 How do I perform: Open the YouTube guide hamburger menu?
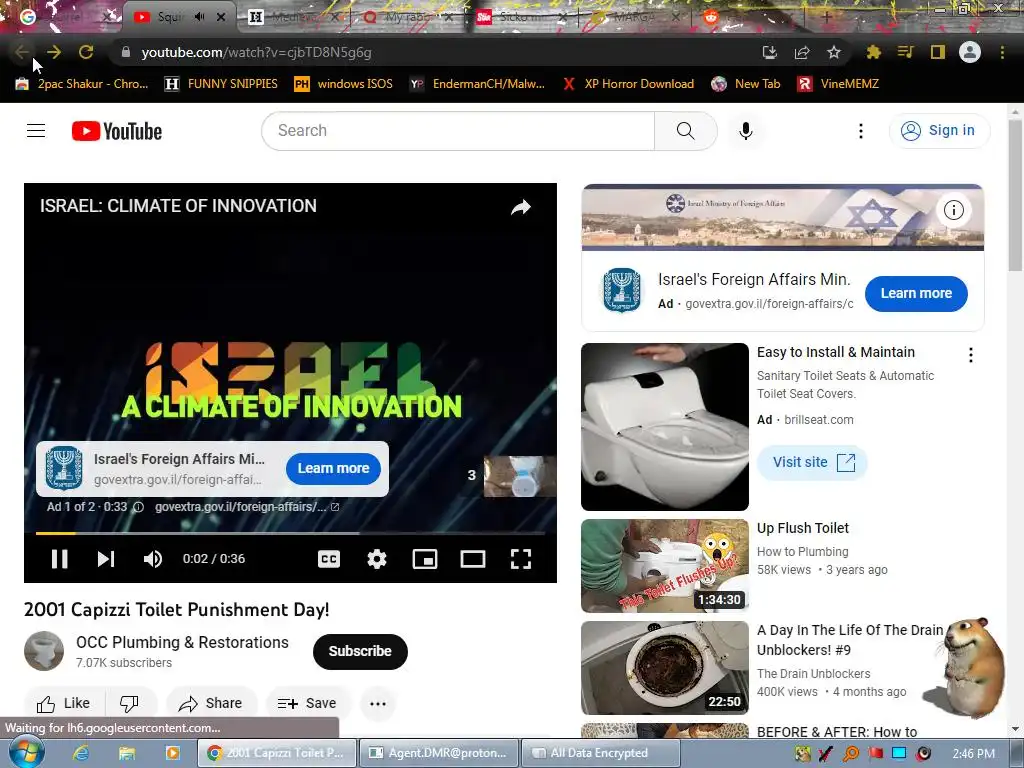click(x=36, y=131)
